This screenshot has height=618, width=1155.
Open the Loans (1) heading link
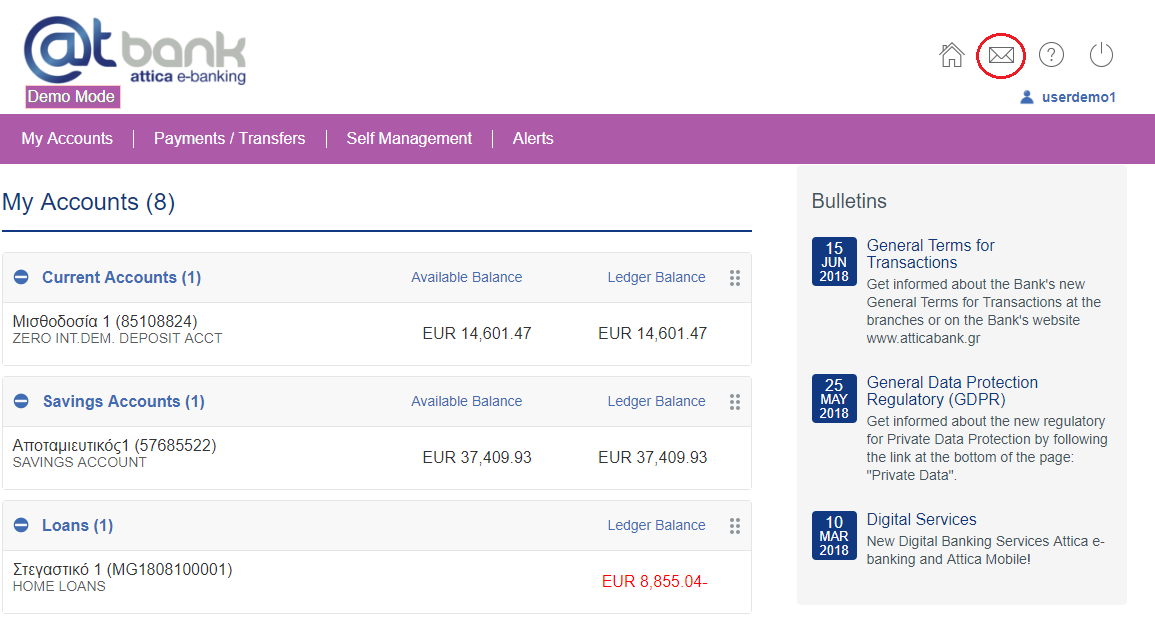point(77,526)
